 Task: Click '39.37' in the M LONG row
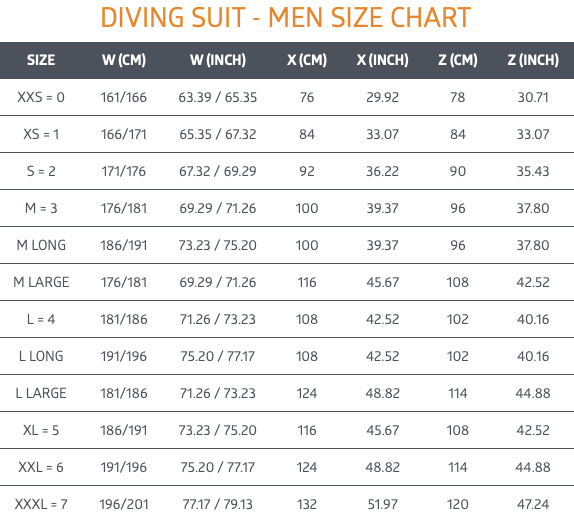(x=383, y=245)
